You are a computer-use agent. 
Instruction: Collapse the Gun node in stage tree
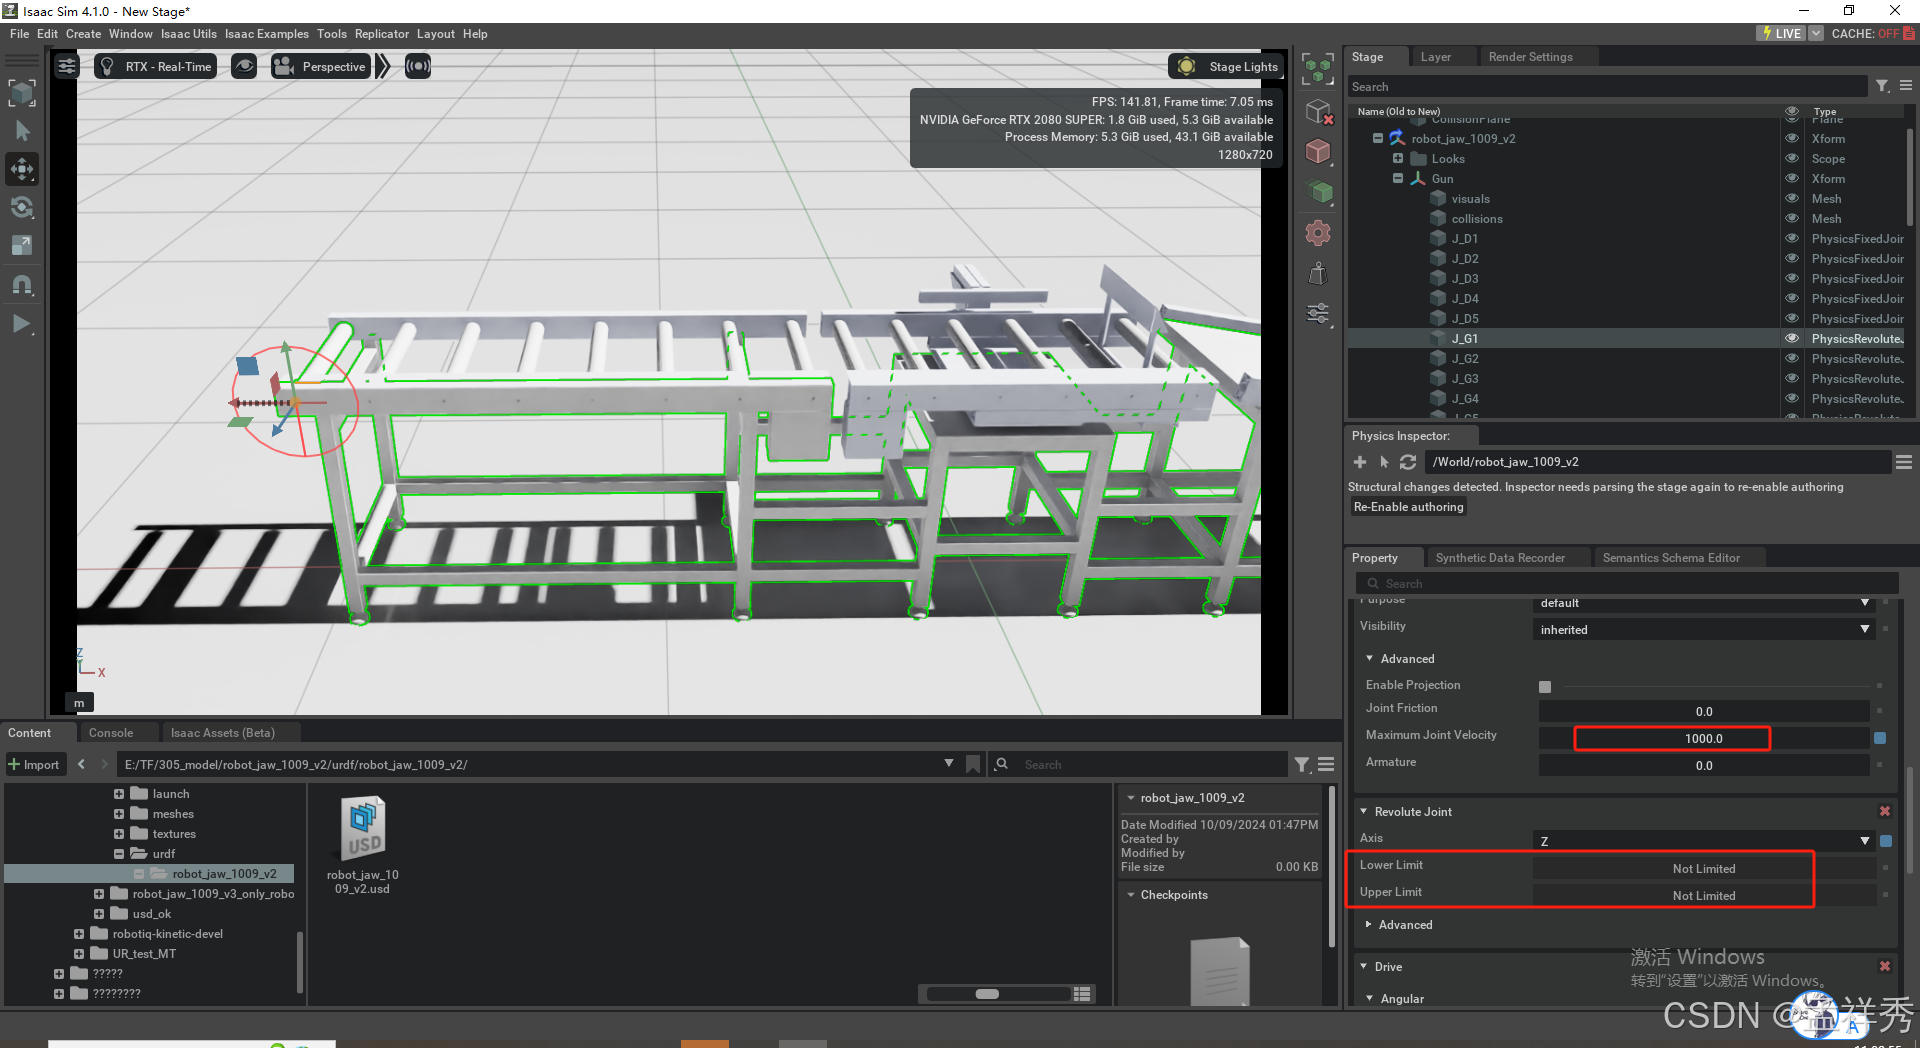point(1398,178)
